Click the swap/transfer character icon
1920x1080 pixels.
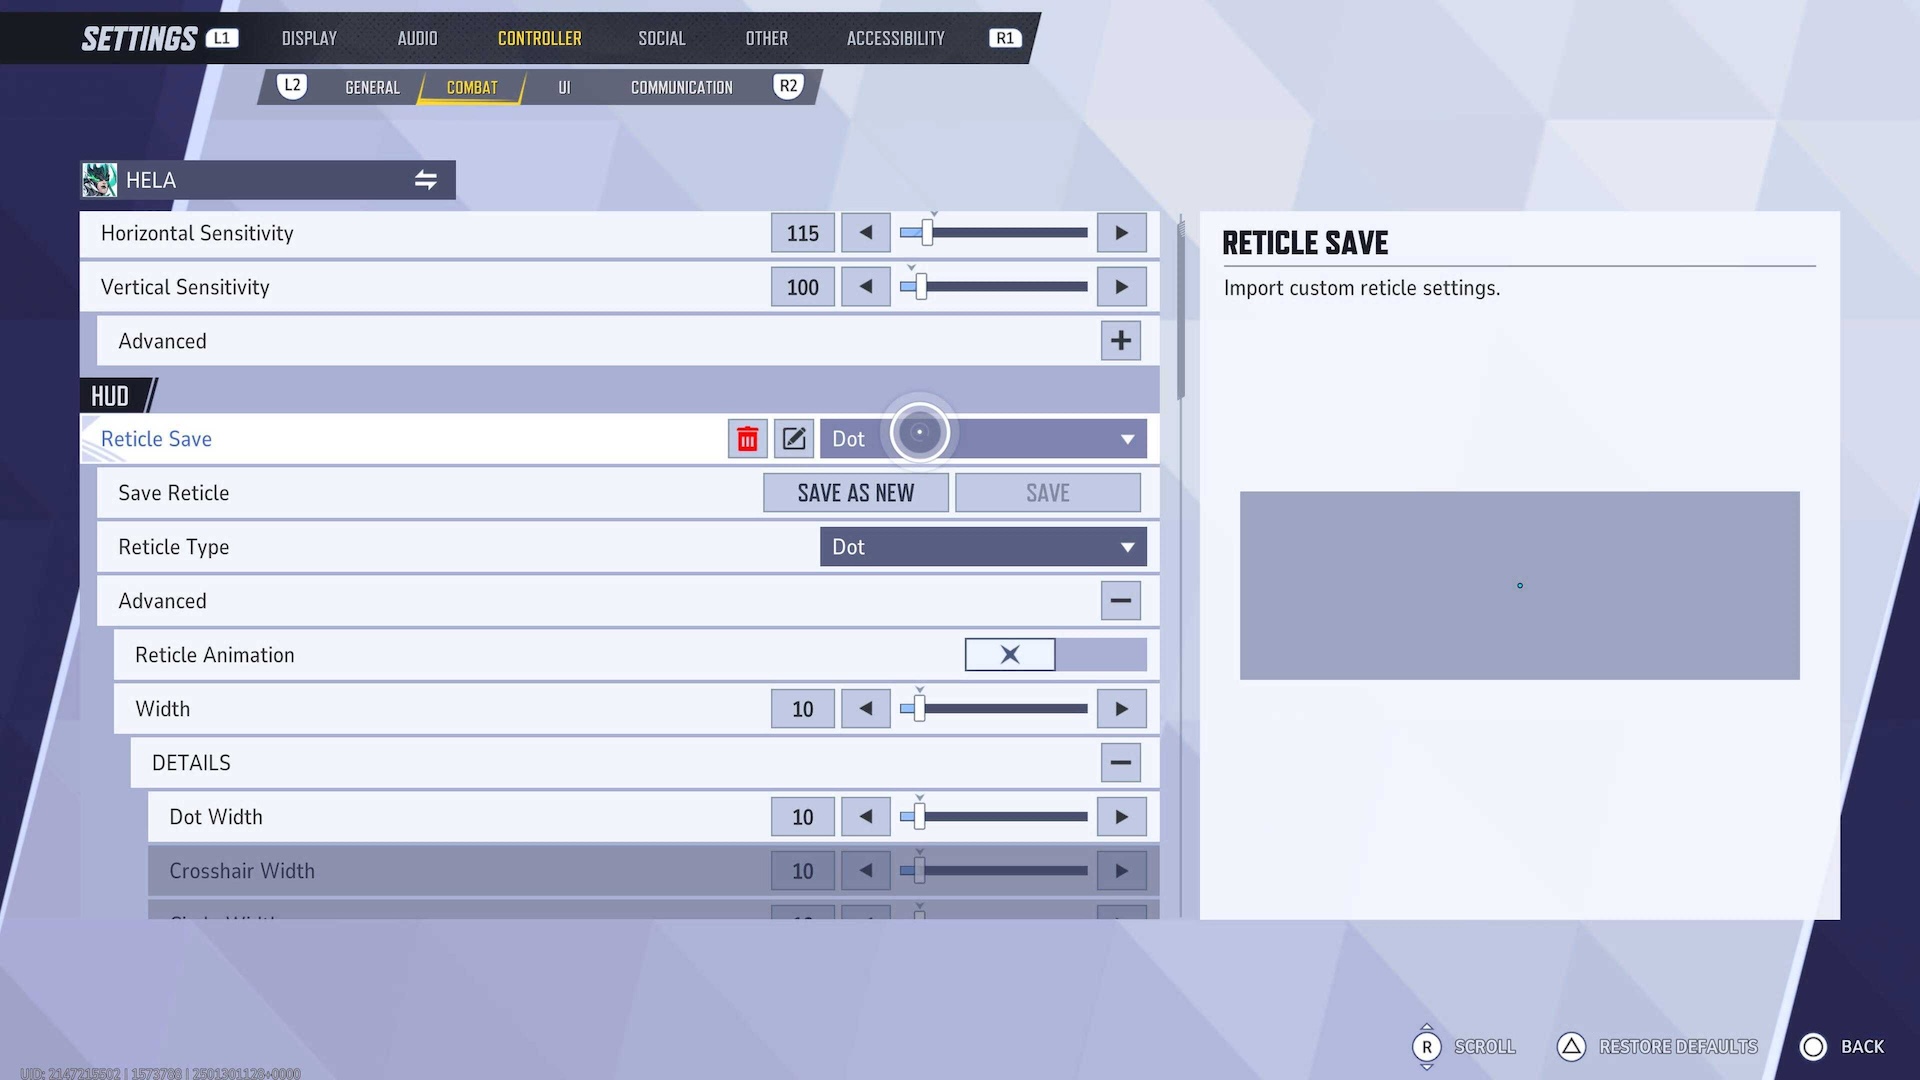point(427,179)
